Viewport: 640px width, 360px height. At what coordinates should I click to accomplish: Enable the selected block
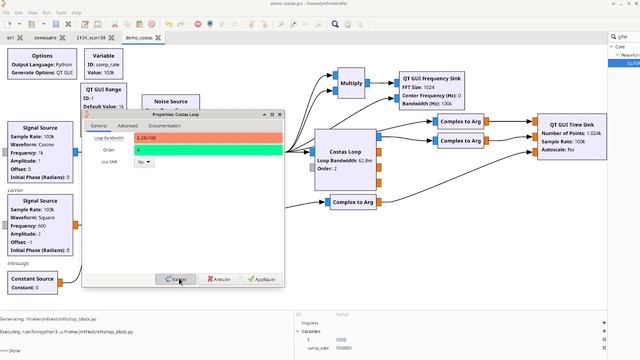point(281,24)
